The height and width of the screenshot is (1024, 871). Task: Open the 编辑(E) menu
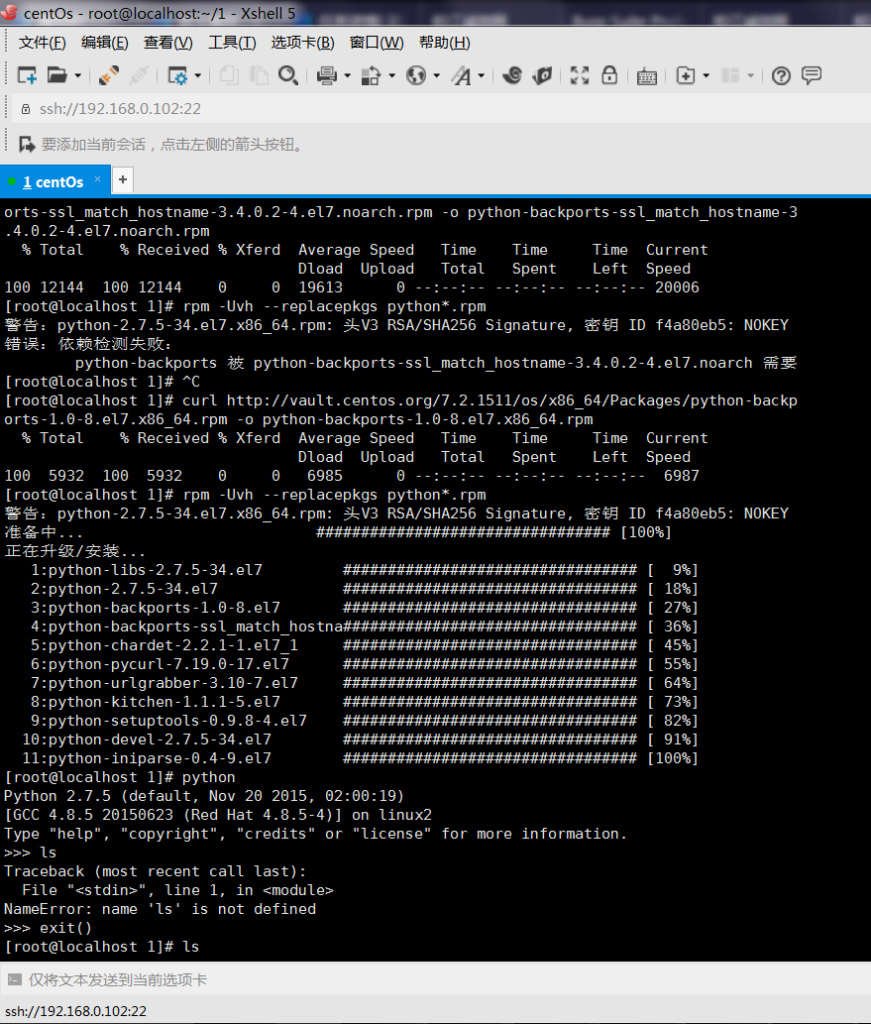[104, 43]
